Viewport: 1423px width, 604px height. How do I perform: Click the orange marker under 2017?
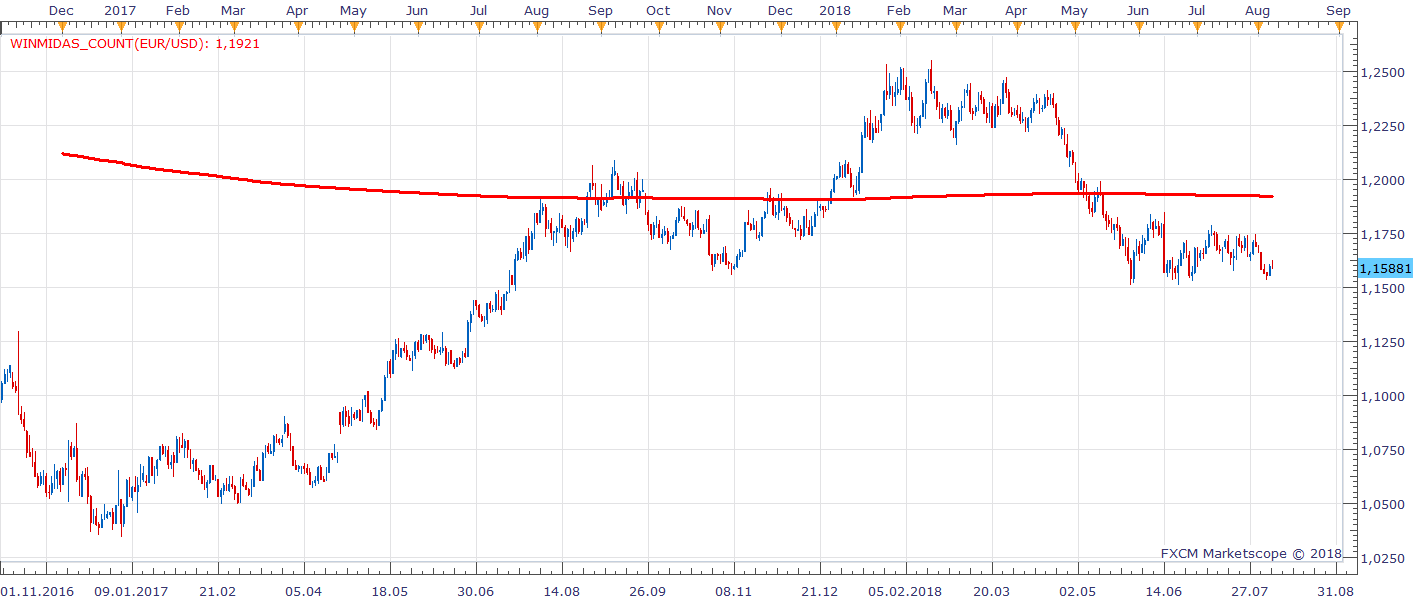pos(120,26)
